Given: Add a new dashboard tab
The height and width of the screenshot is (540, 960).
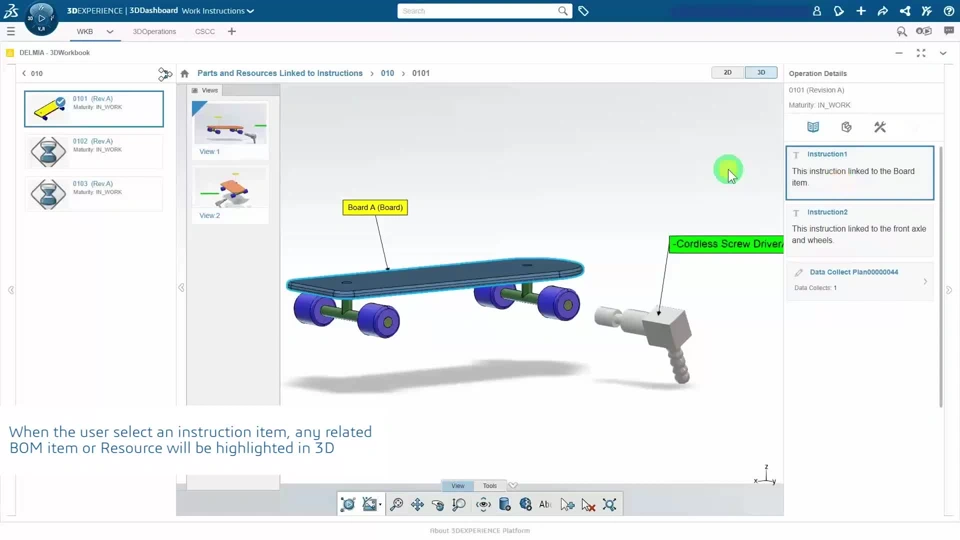Looking at the screenshot, I should point(231,31).
